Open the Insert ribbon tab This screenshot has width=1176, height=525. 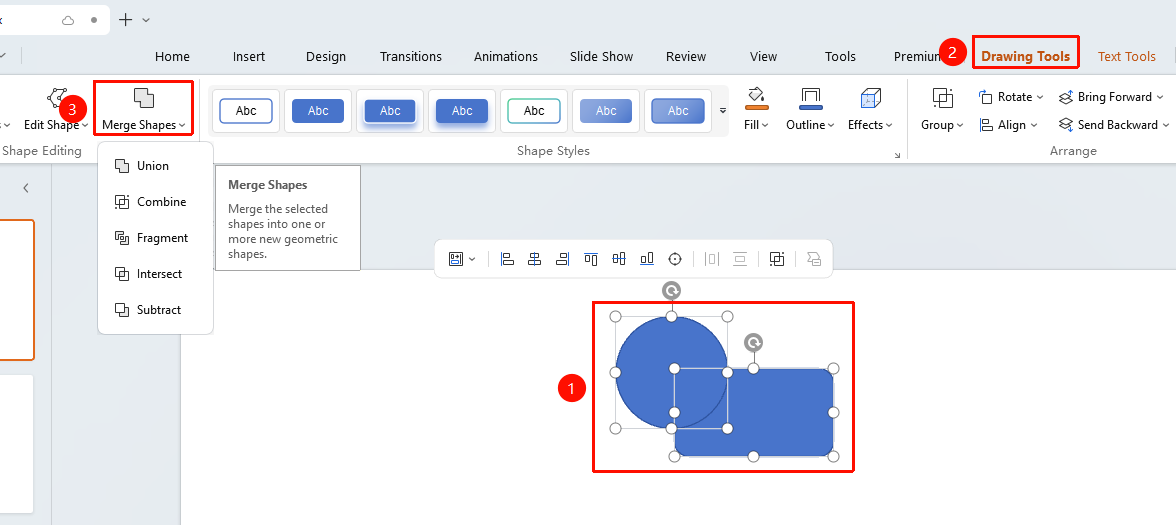coord(248,56)
